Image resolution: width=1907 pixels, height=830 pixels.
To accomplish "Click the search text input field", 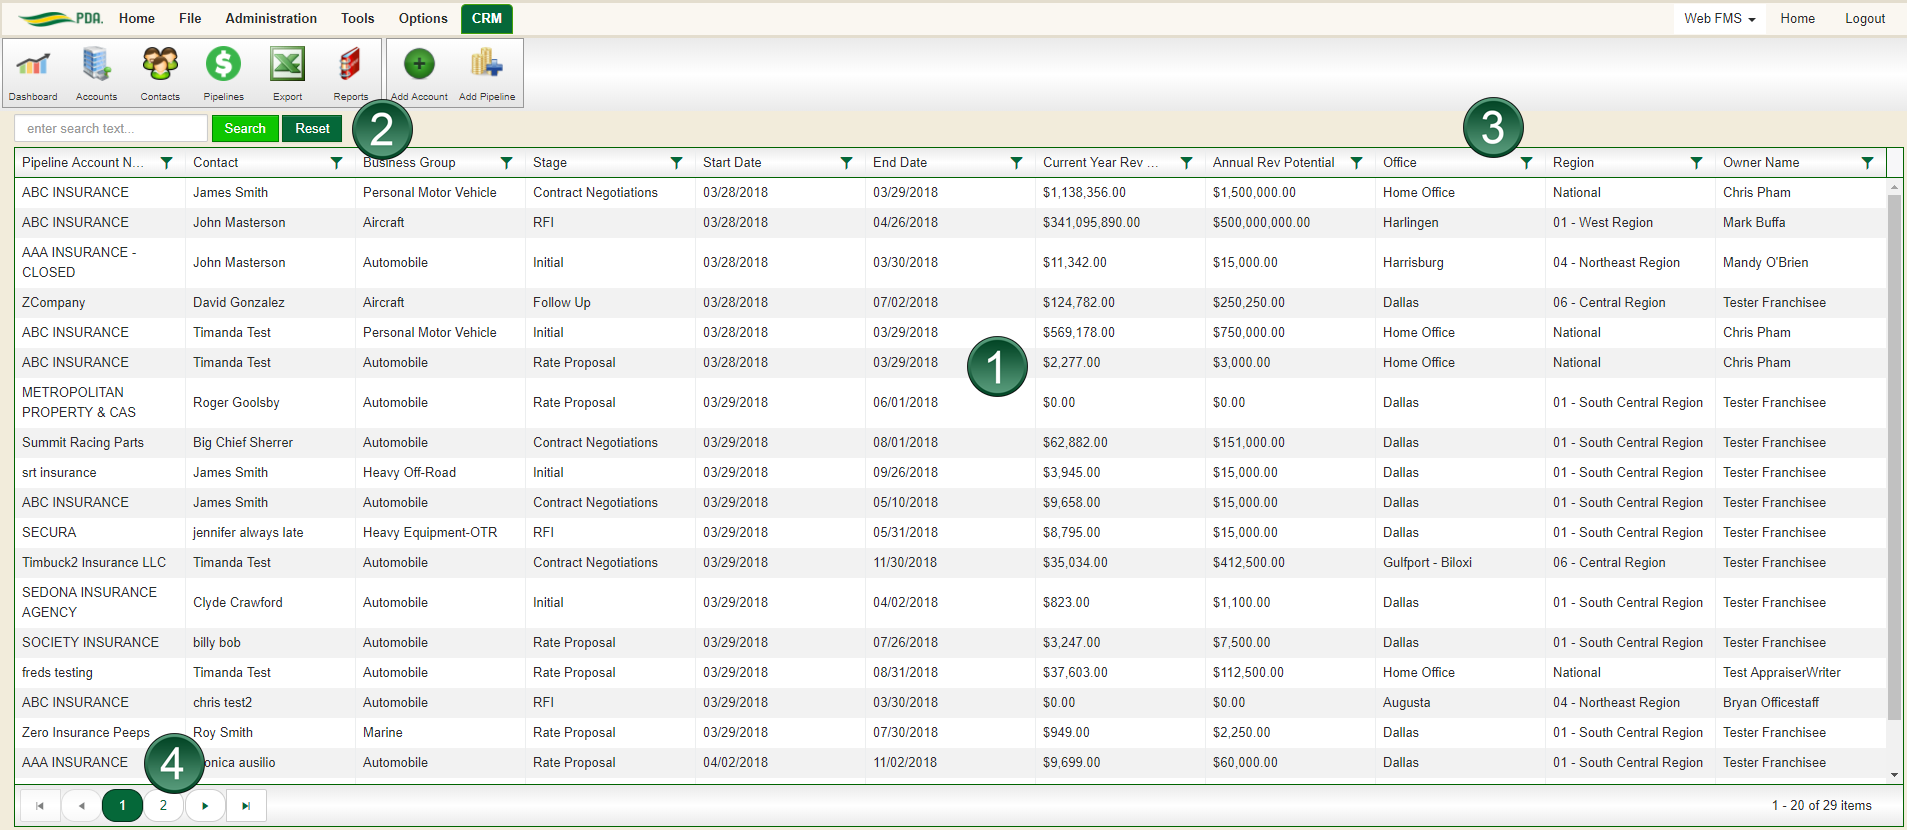I will click(x=111, y=129).
